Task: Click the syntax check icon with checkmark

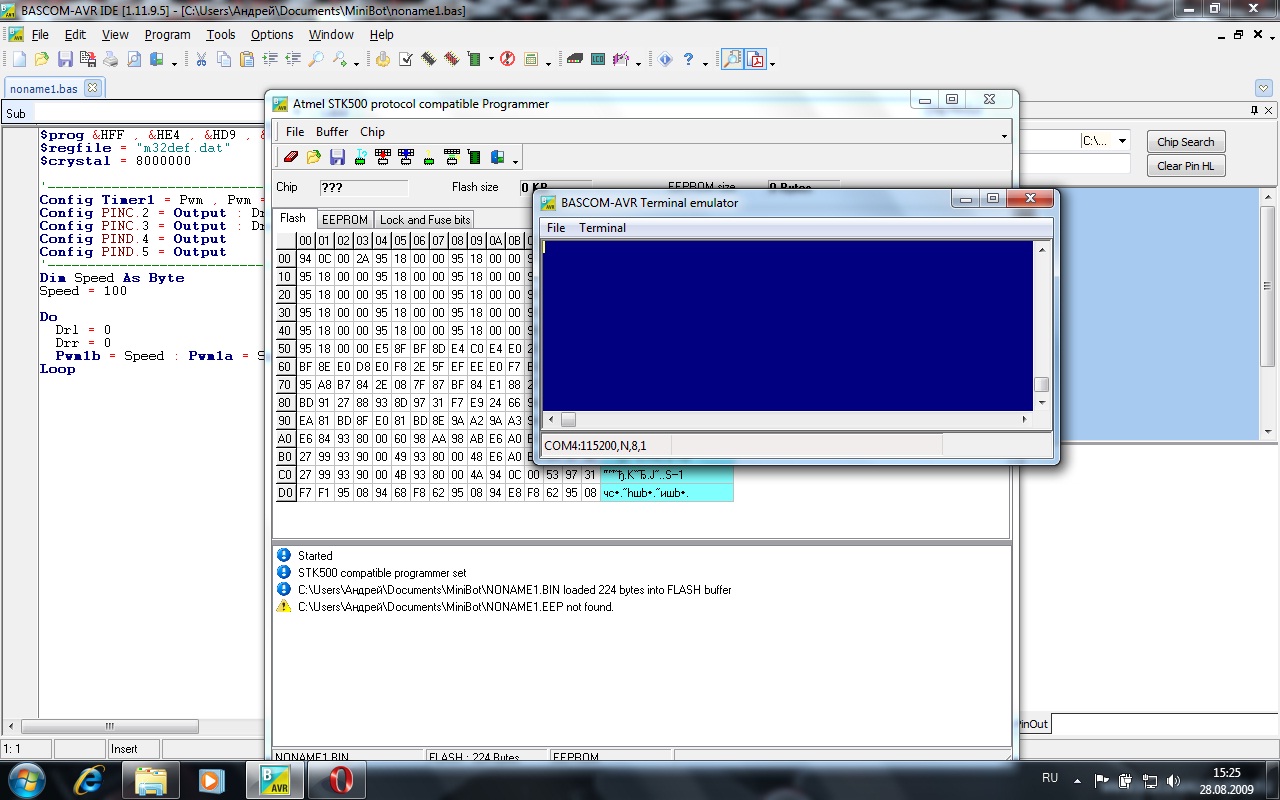Action: [406, 60]
